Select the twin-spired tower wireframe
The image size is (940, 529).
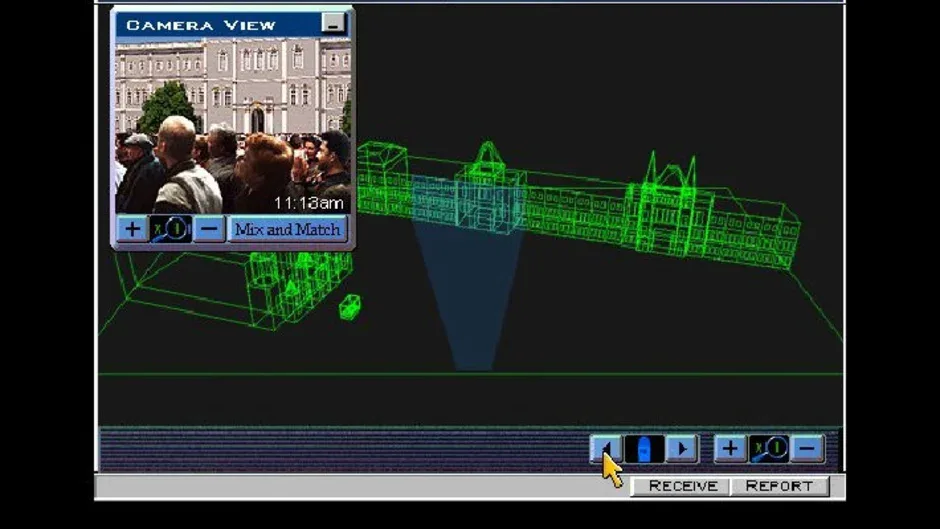point(670,204)
